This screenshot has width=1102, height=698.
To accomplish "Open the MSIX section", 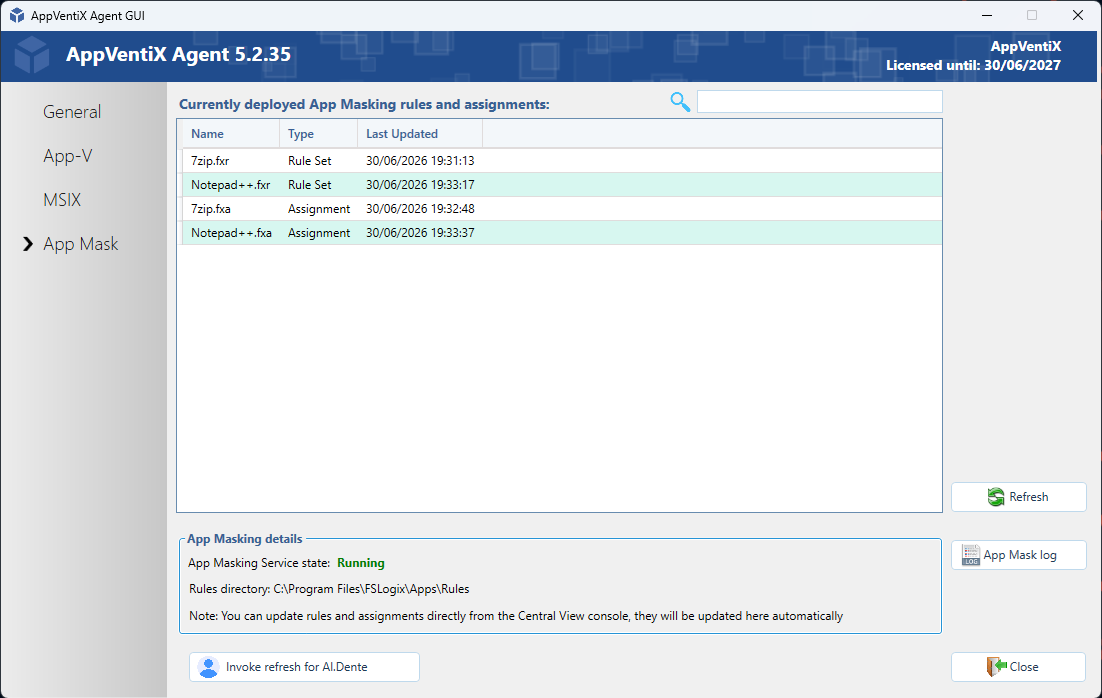I will coord(62,200).
